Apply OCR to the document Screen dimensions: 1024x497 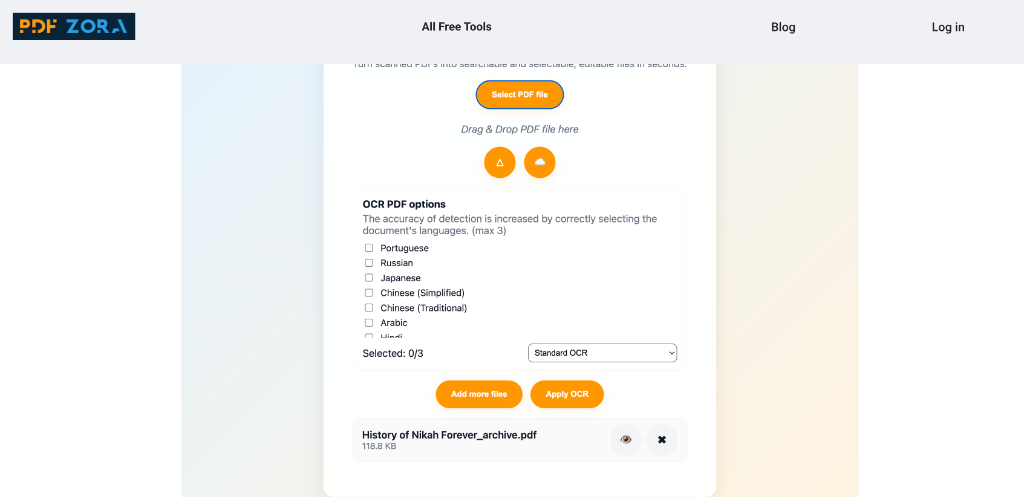tap(567, 394)
